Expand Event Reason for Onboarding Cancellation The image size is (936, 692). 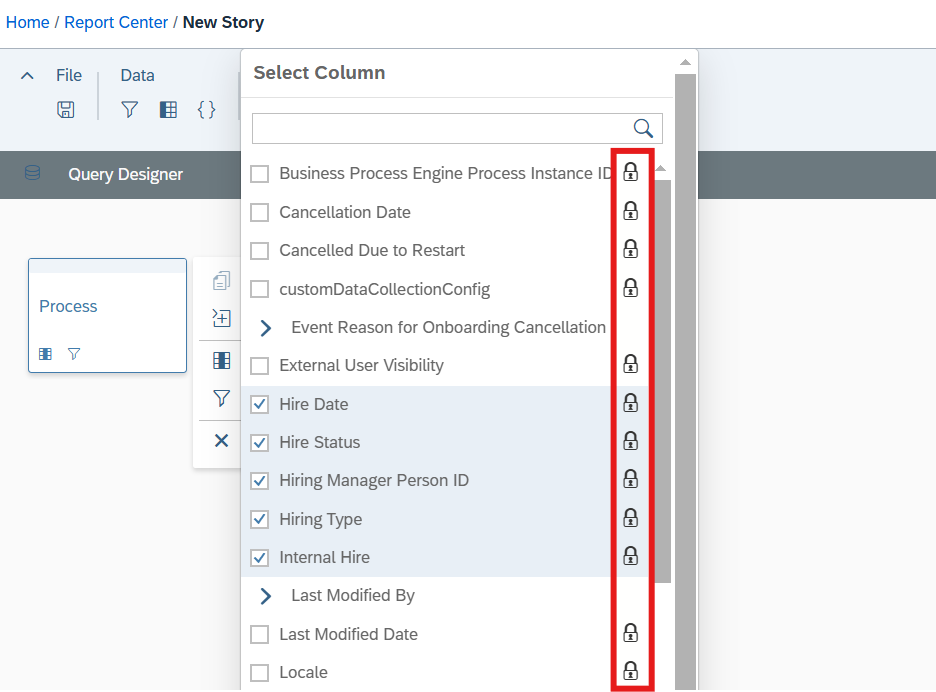tap(266, 328)
